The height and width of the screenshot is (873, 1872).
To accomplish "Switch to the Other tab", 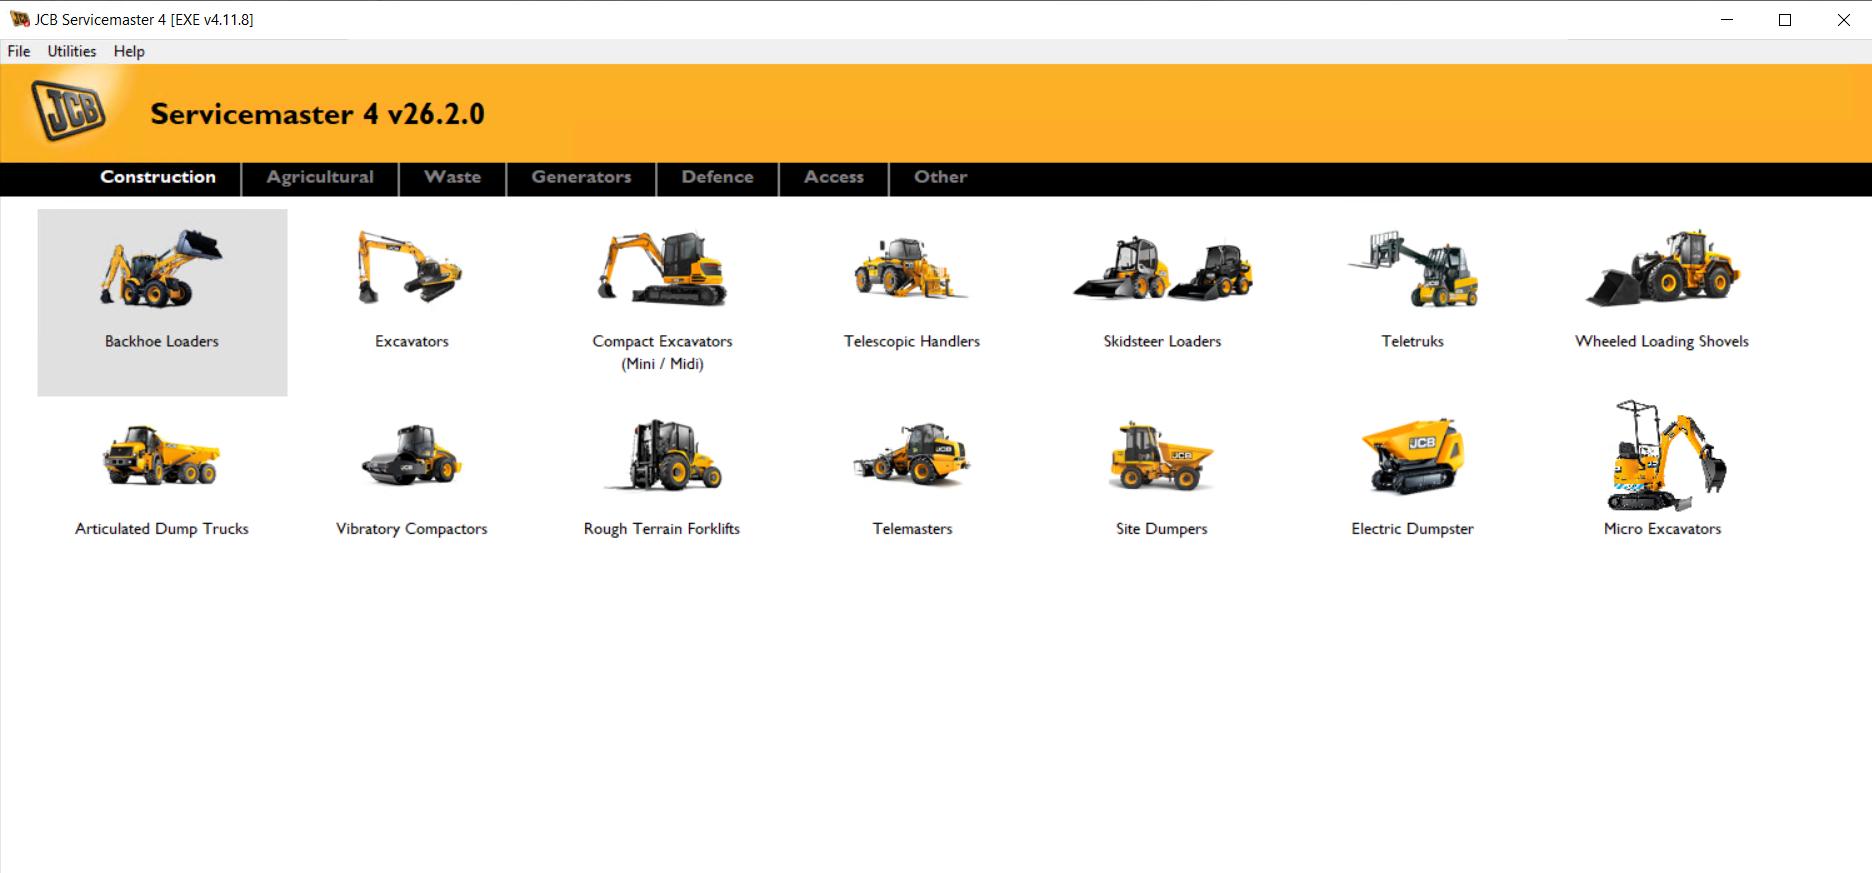I will pos(940,177).
